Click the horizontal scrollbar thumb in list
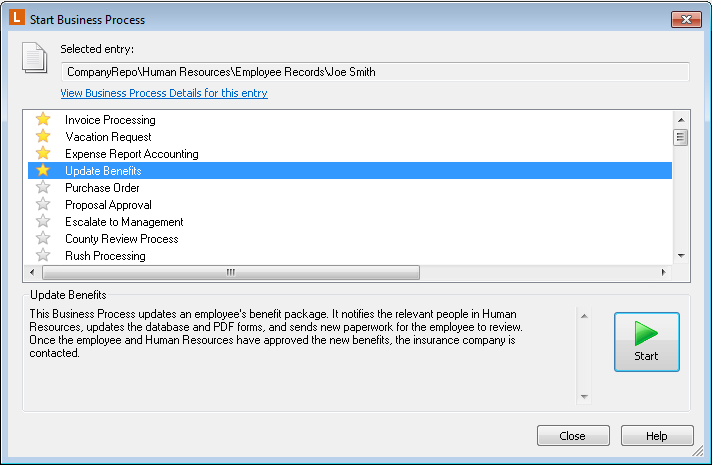The image size is (712, 465). coord(230,272)
